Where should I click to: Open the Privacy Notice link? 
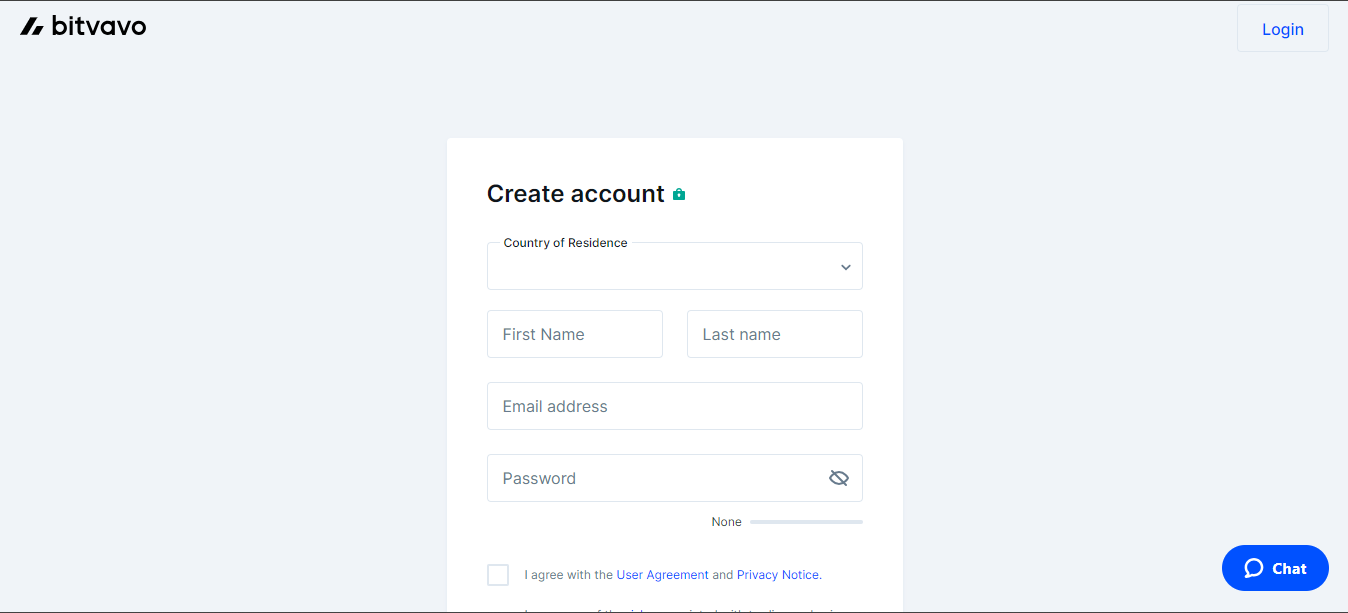[779, 575]
